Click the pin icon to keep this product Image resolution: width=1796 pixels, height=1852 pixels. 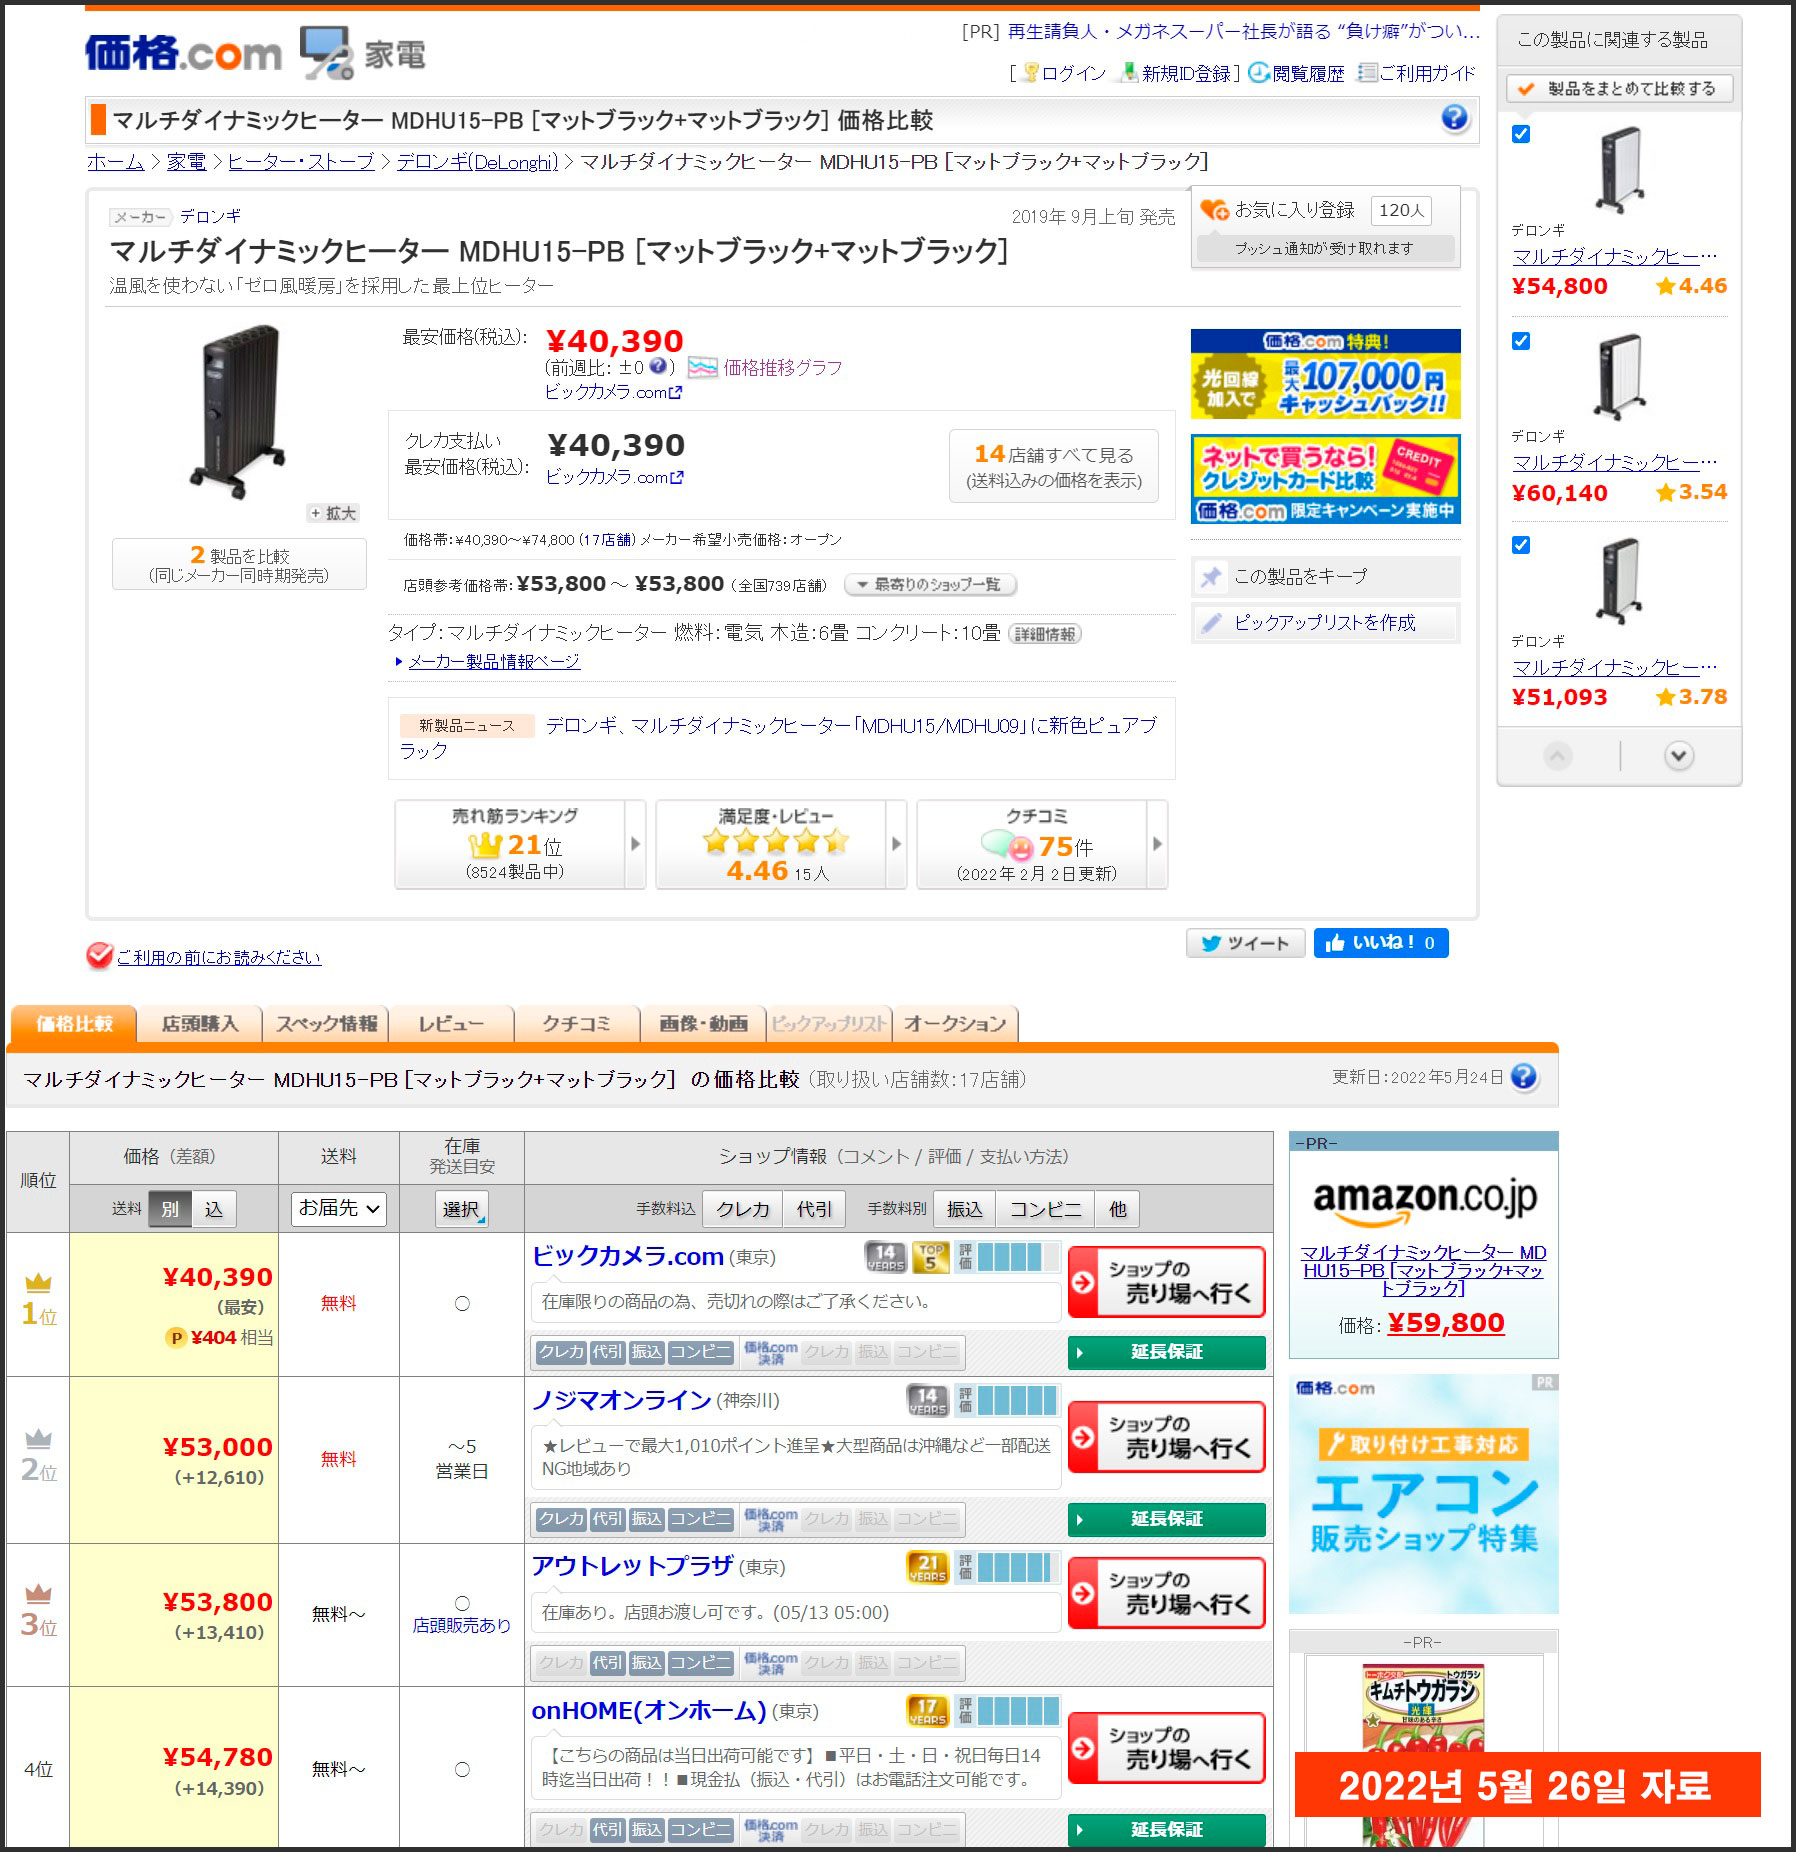point(1211,577)
